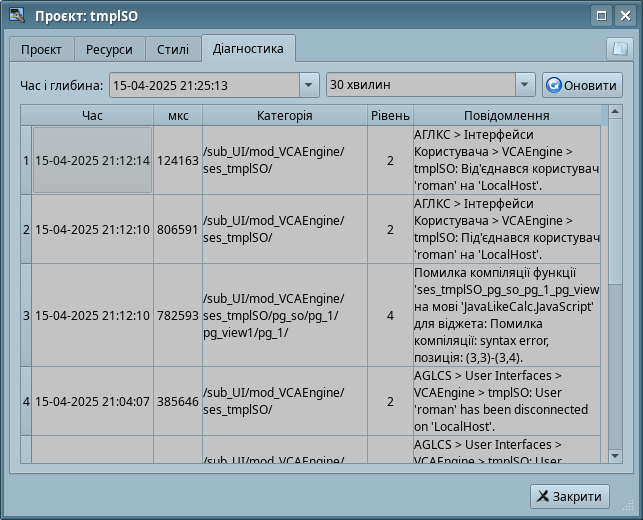The height and width of the screenshot is (520, 643).
Task: Click the time cell 15-04-2025 21:12:14
Action: [92, 160]
